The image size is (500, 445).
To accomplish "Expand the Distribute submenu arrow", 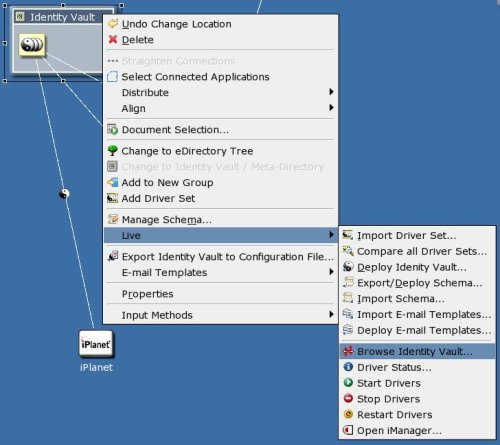I will [331, 92].
